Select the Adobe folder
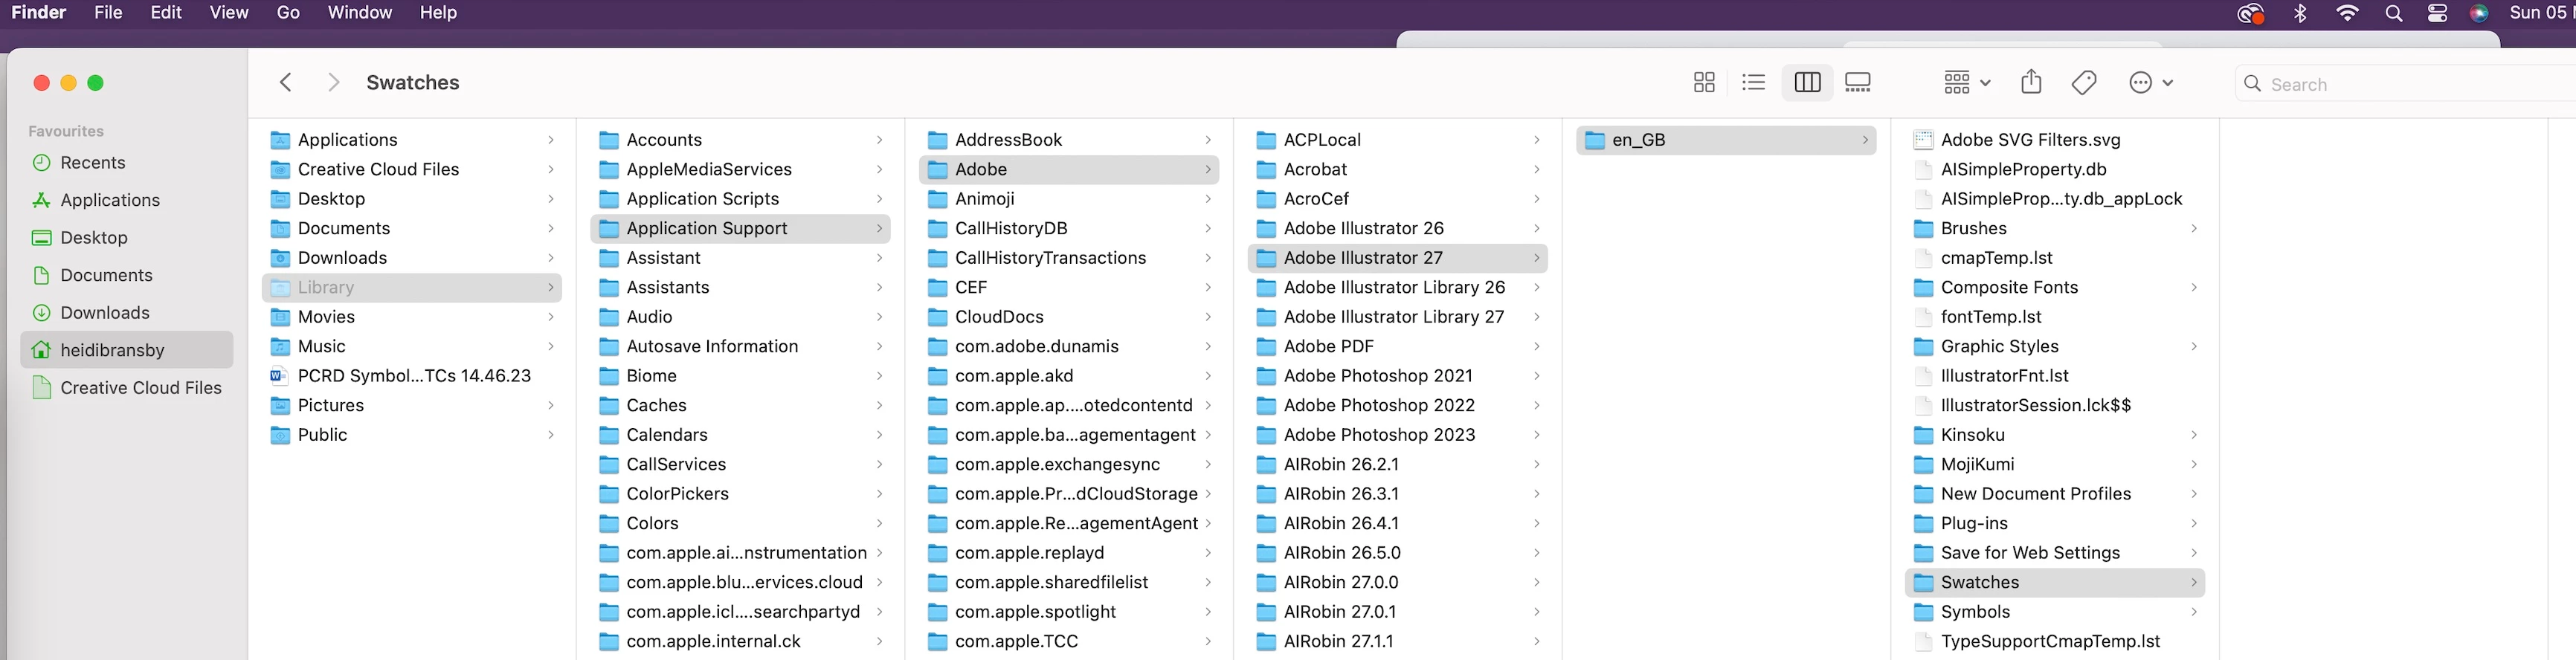The image size is (2576, 660). tap(1069, 170)
